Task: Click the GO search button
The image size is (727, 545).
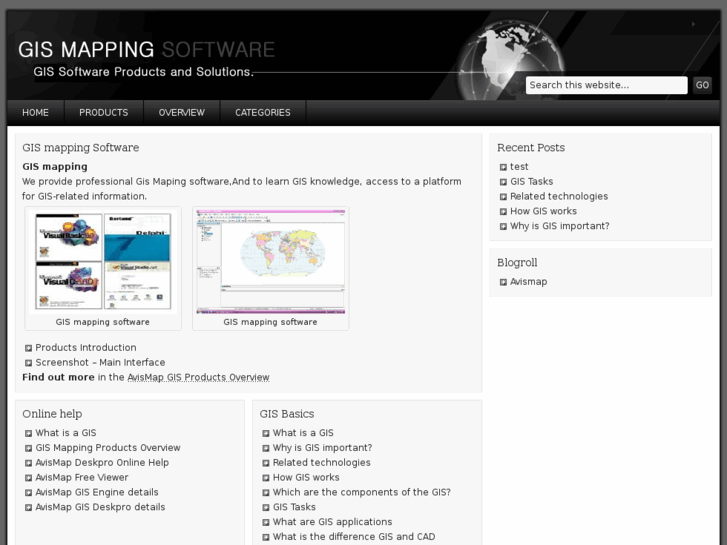Action: point(702,85)
